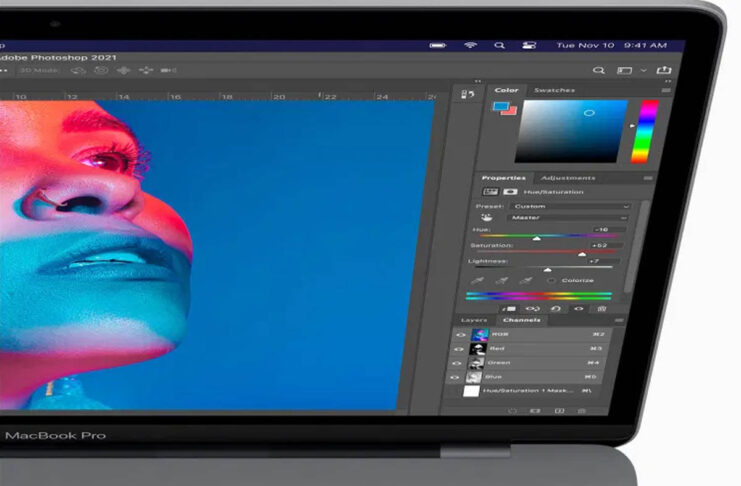Toggle visibility of the RGB channel
Image resolution: width=741 pixels, height=486 pixels.
pyautogui.click(x=460, y=335)
